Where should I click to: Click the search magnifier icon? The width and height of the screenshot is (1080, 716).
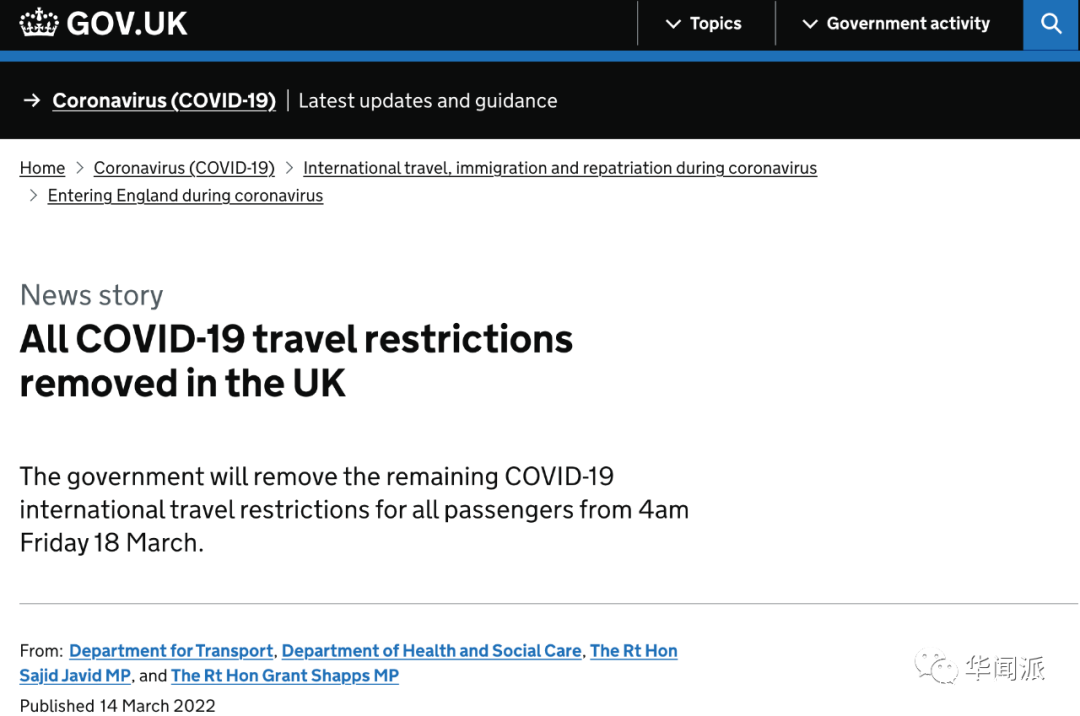[x=1051, y=24]
